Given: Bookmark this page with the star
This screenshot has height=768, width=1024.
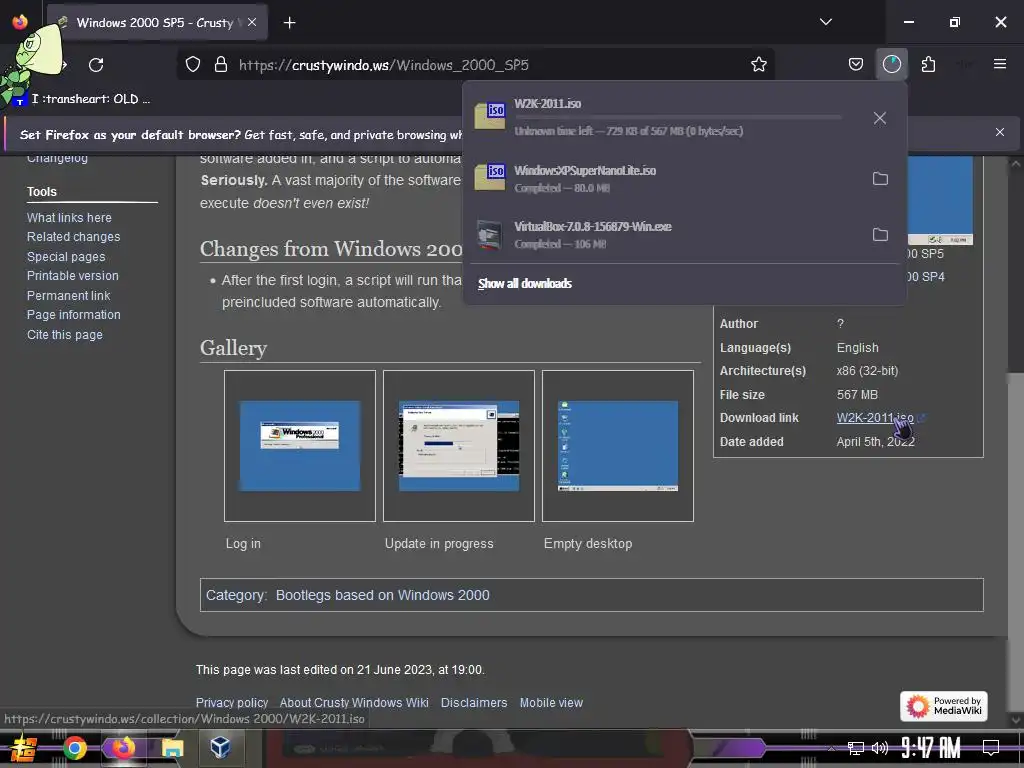Looking at the screenshot, I should (758, 65).
